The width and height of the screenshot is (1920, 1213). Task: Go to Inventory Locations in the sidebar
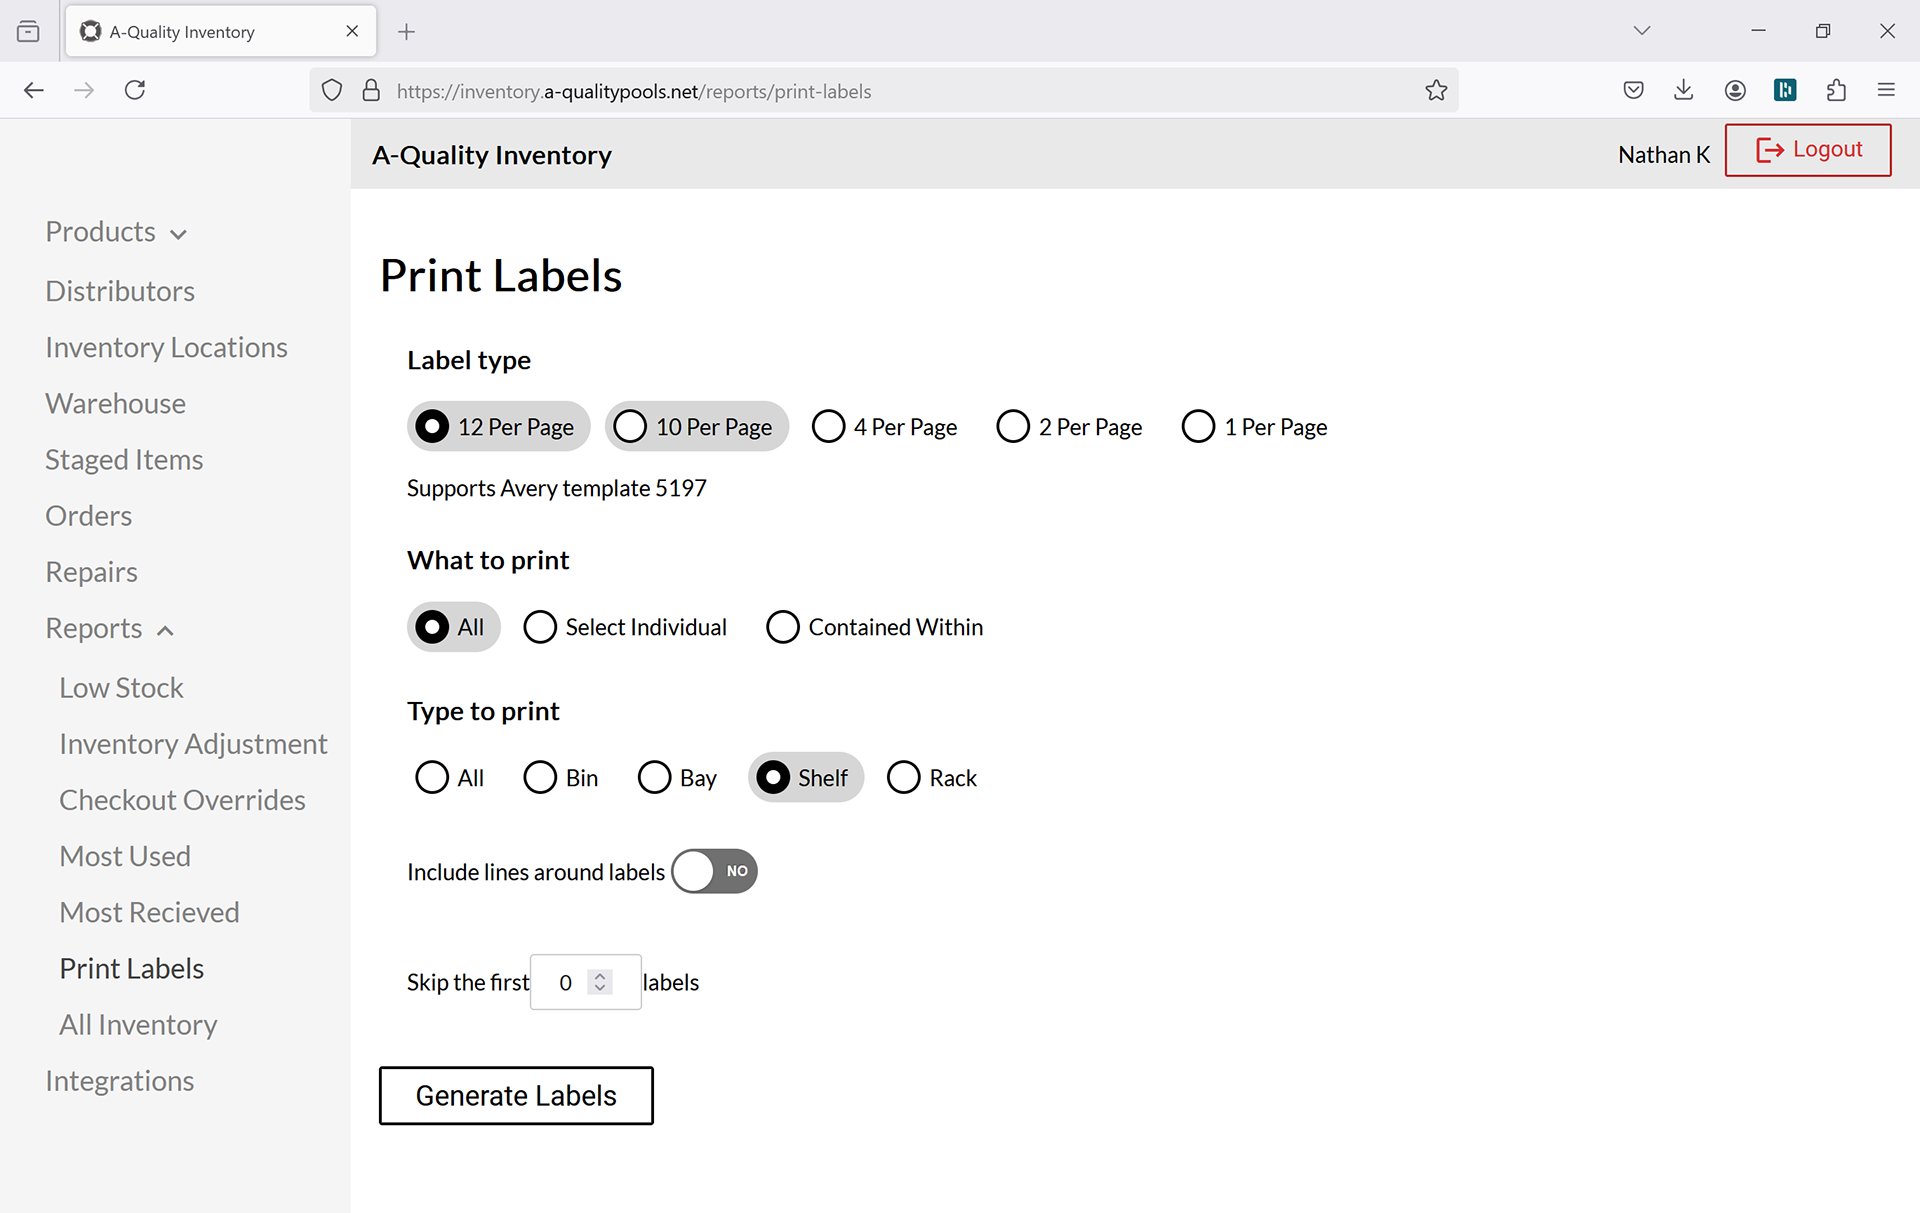point(166,347)
